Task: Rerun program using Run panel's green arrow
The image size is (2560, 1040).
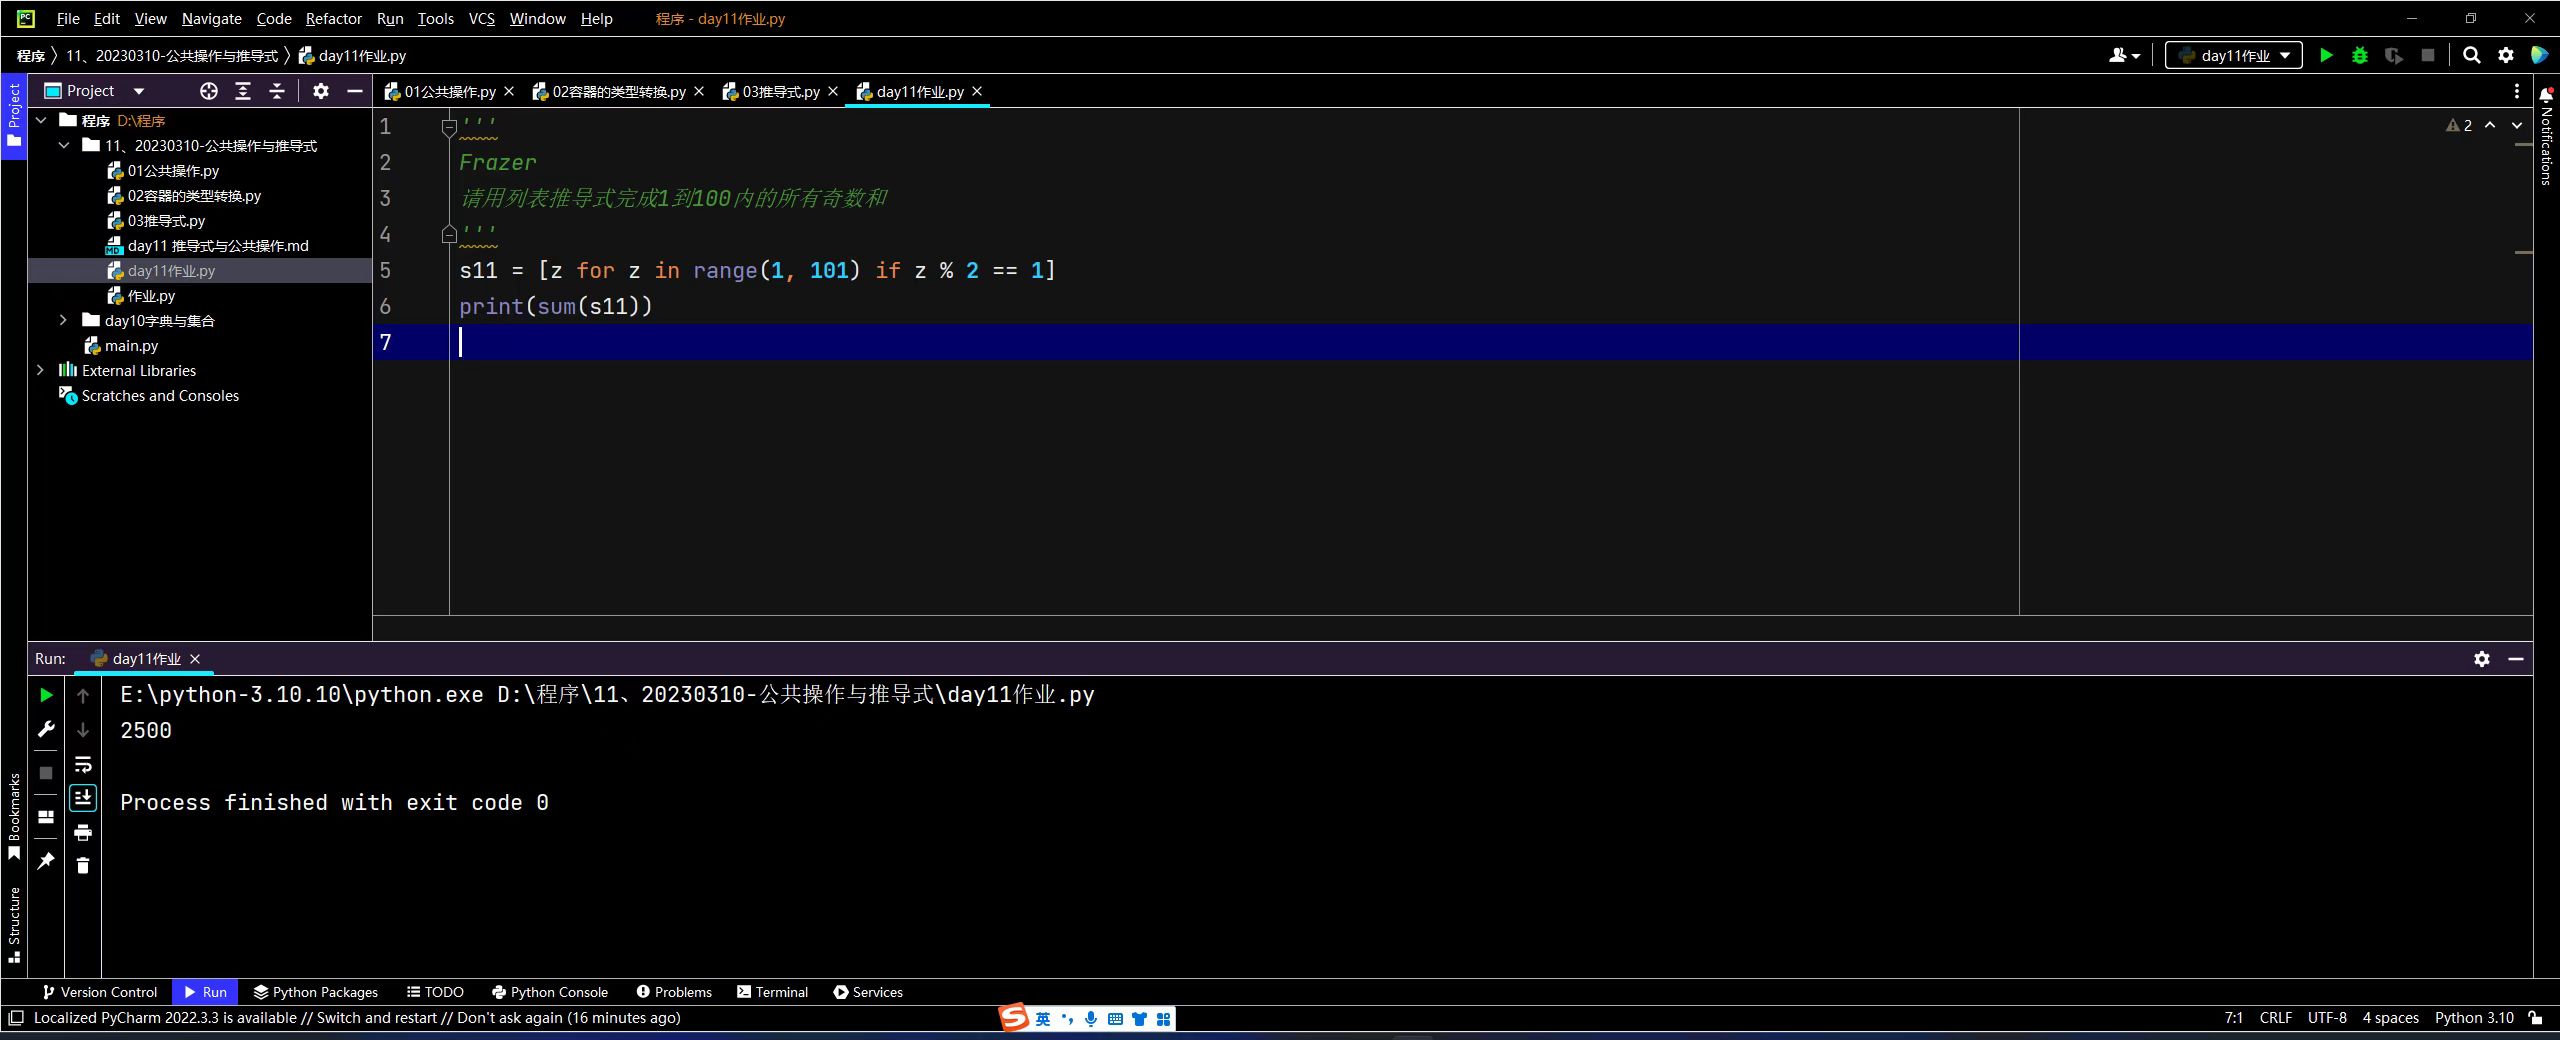Action: click(46, 695)
